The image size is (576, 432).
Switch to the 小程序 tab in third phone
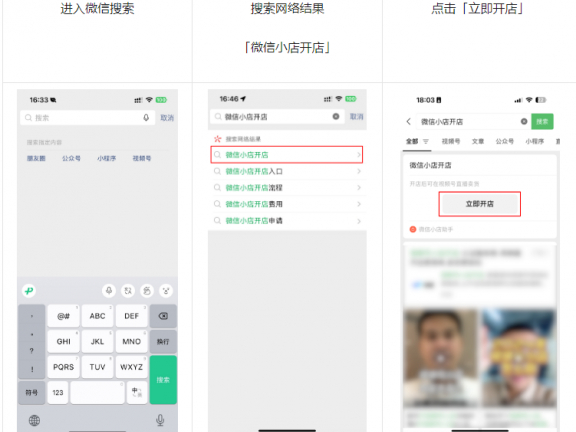pyautogui.click(x=534, y=141)
